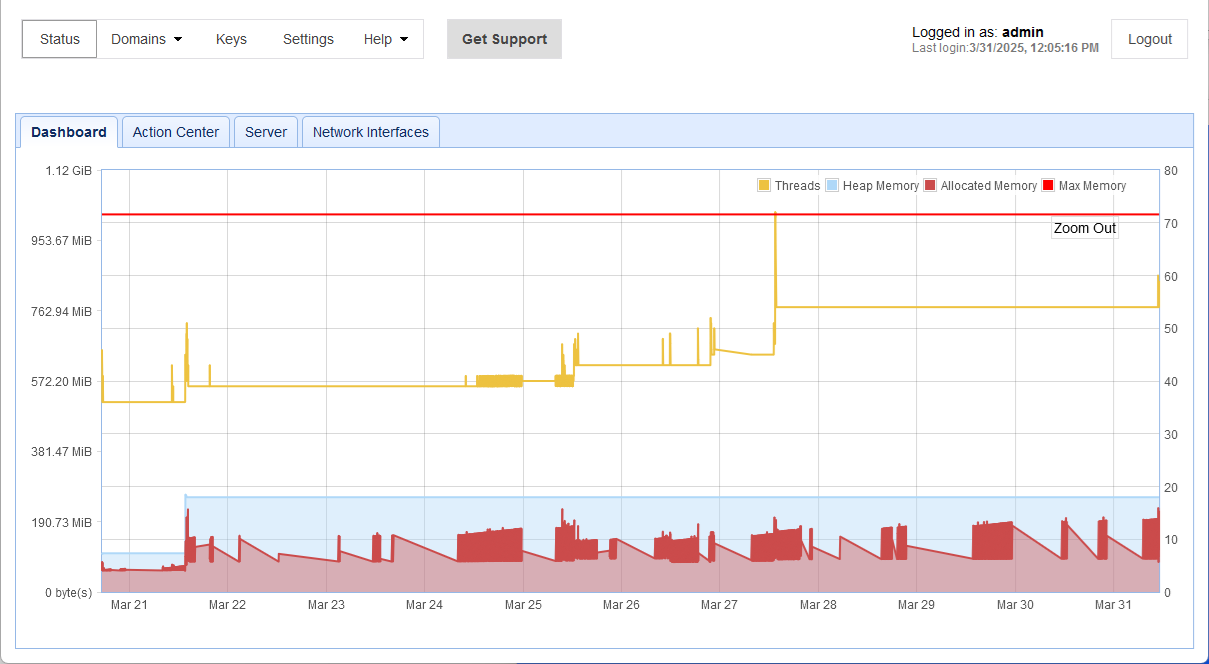
Task: Open the Keys menu item
Action: click(x=231, y=39)
